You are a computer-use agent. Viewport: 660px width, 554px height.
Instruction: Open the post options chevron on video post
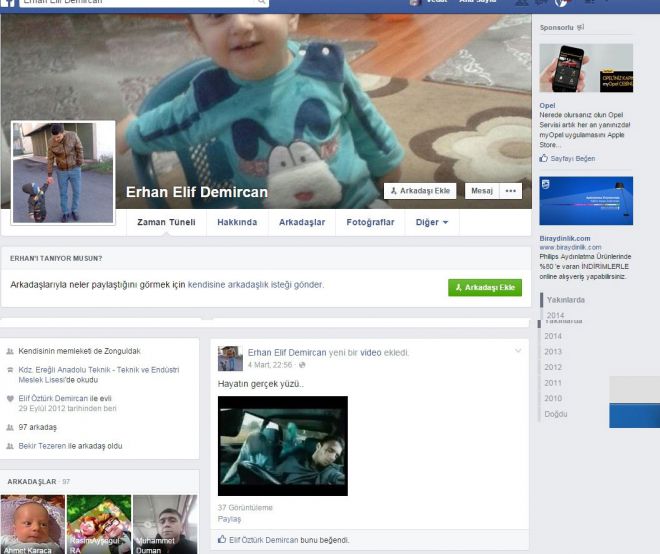coord(517,351)
